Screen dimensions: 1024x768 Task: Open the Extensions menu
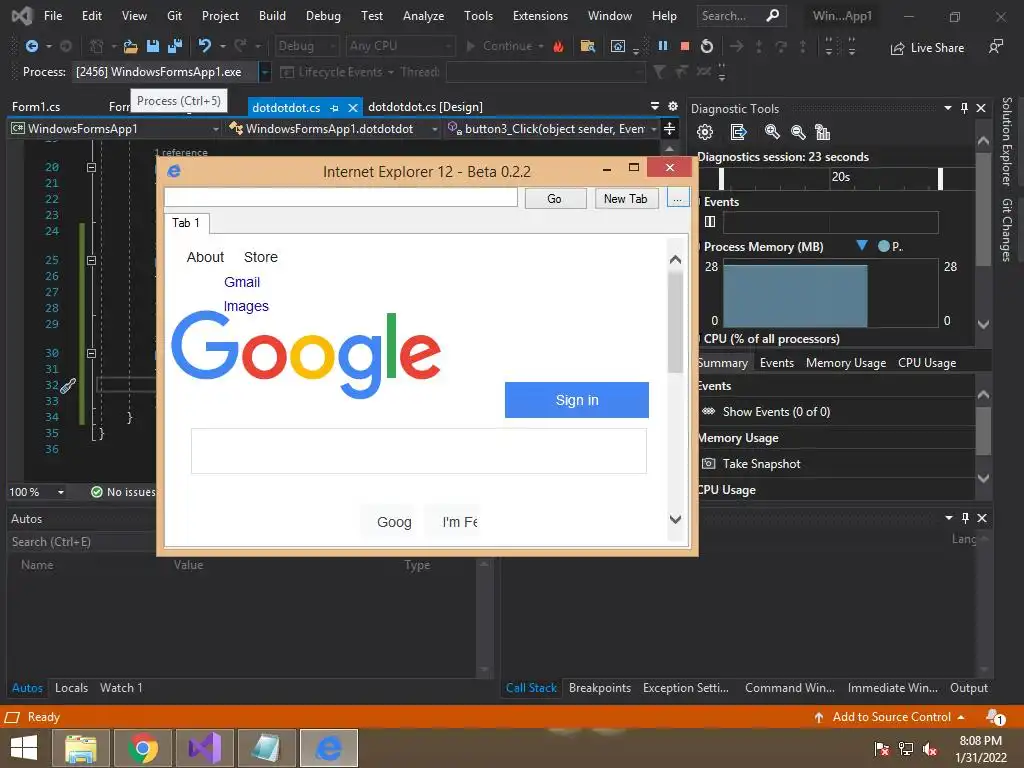coord(540,16)
